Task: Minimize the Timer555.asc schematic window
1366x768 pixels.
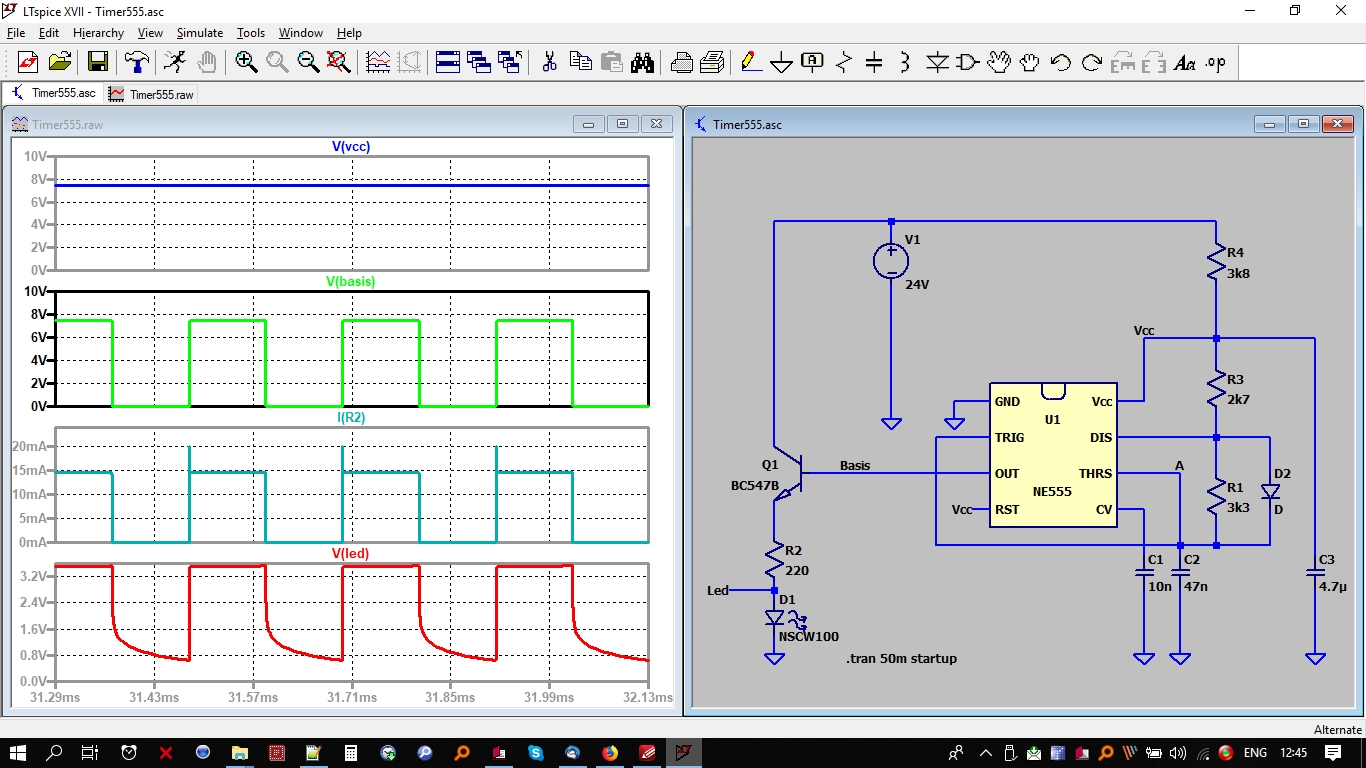Action: [x=1270, y=124]
